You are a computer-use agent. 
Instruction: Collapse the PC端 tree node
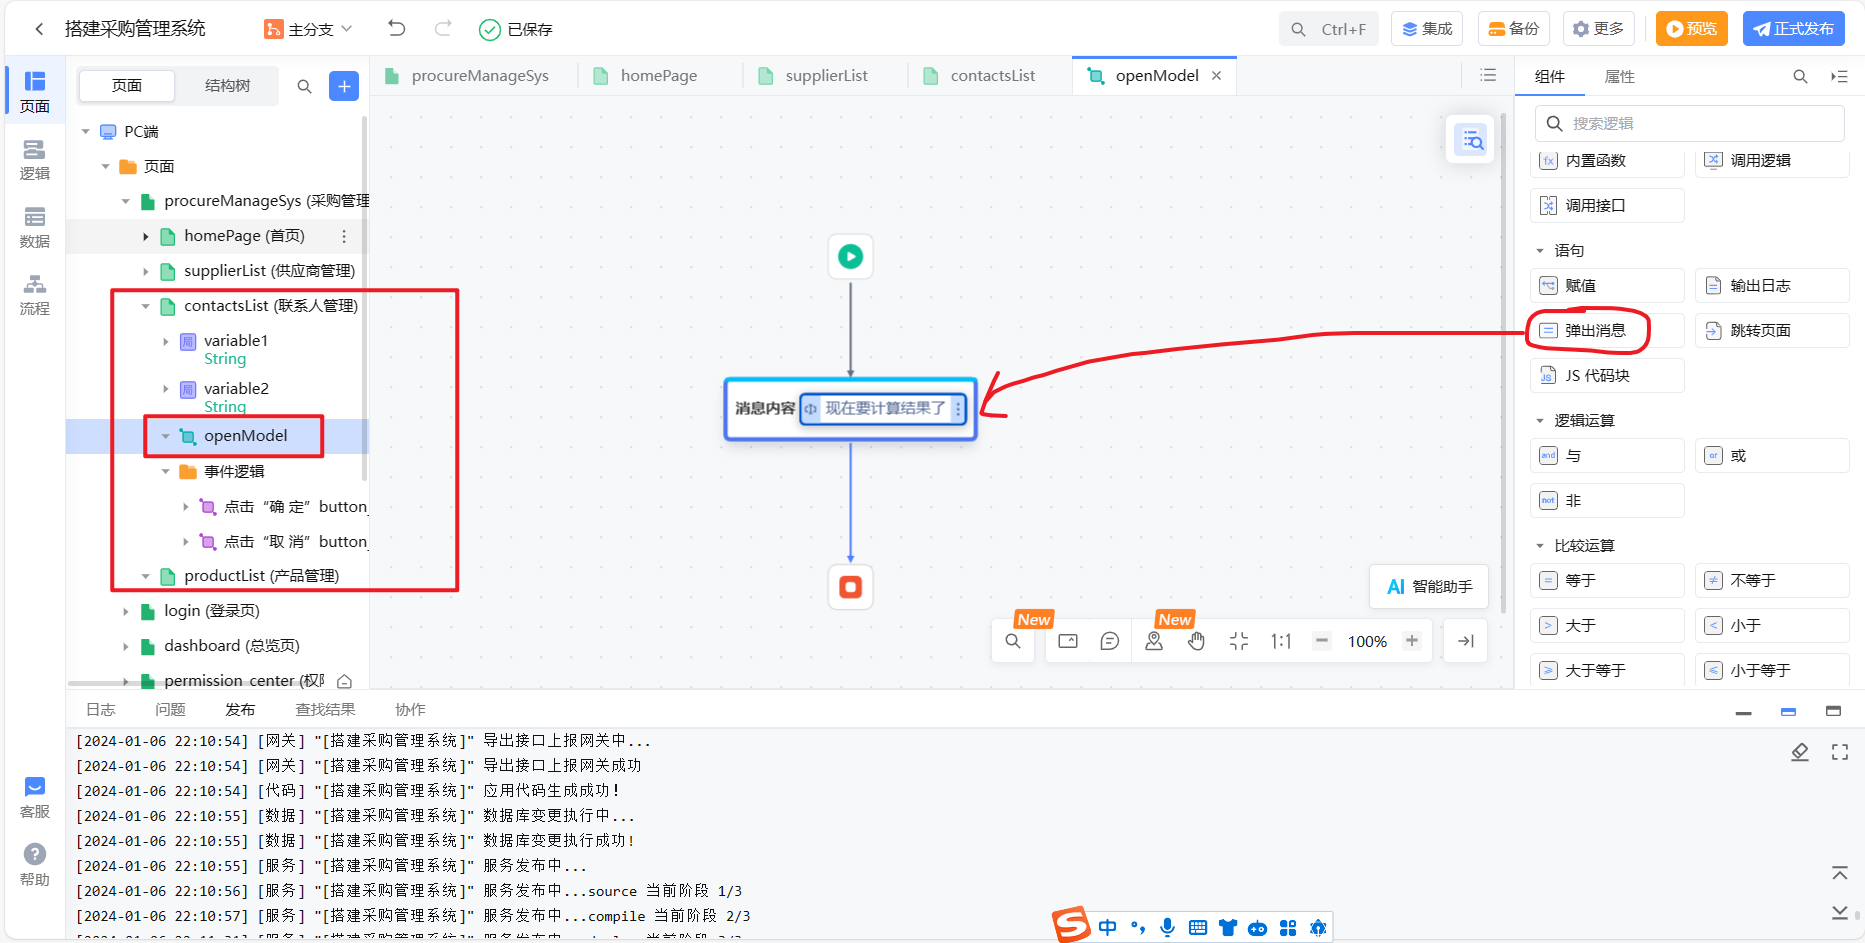tap(86, 132)
